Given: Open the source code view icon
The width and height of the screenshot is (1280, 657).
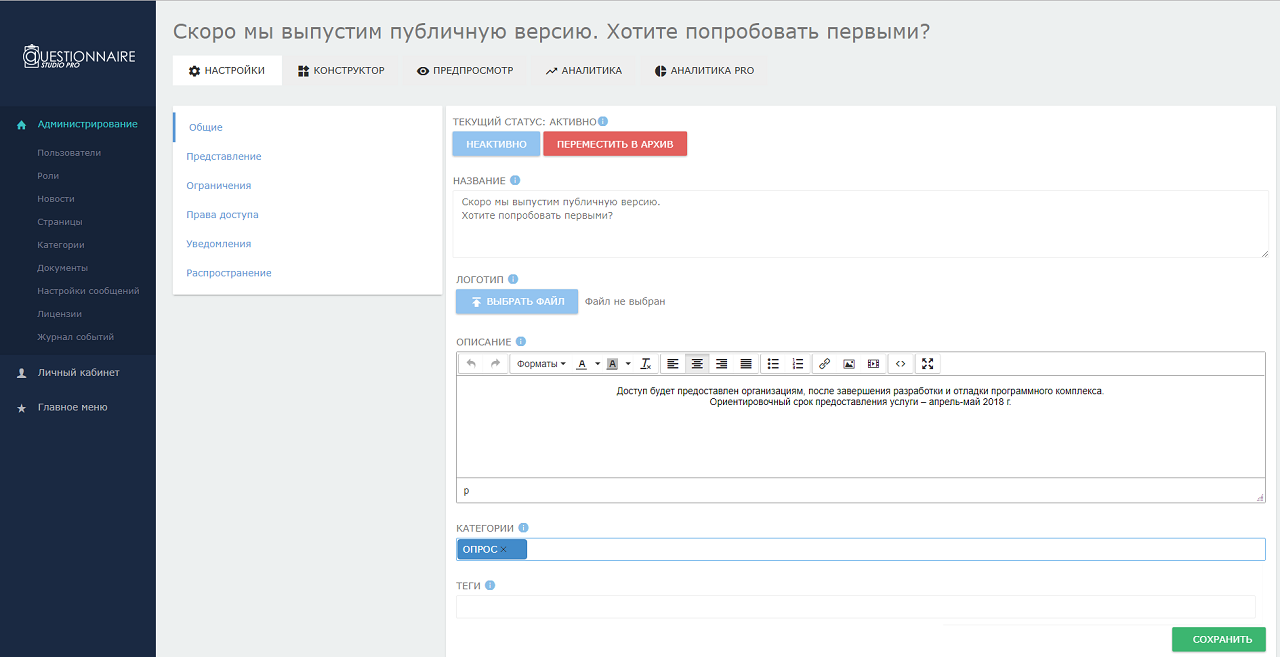Looking at the screenshot, I should tap(898, 363).
